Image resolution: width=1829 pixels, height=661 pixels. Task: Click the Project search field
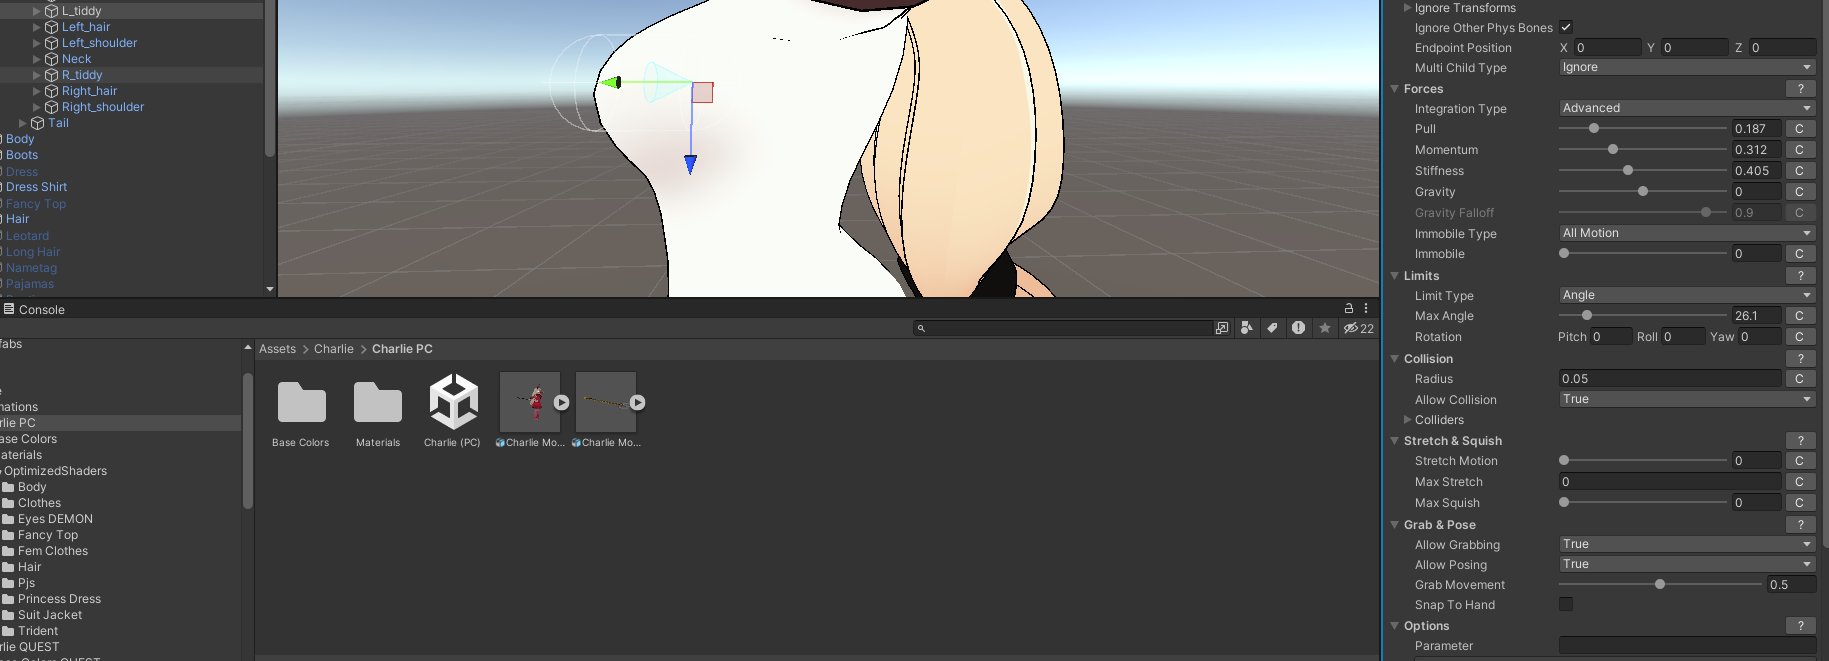(1063, 328)
